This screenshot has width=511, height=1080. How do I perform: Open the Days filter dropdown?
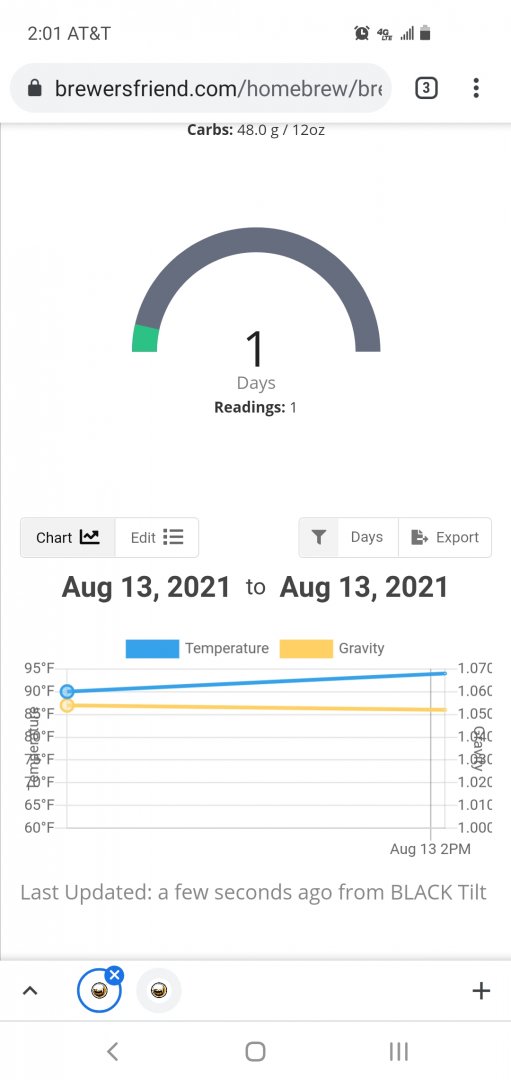click(367, 537)
